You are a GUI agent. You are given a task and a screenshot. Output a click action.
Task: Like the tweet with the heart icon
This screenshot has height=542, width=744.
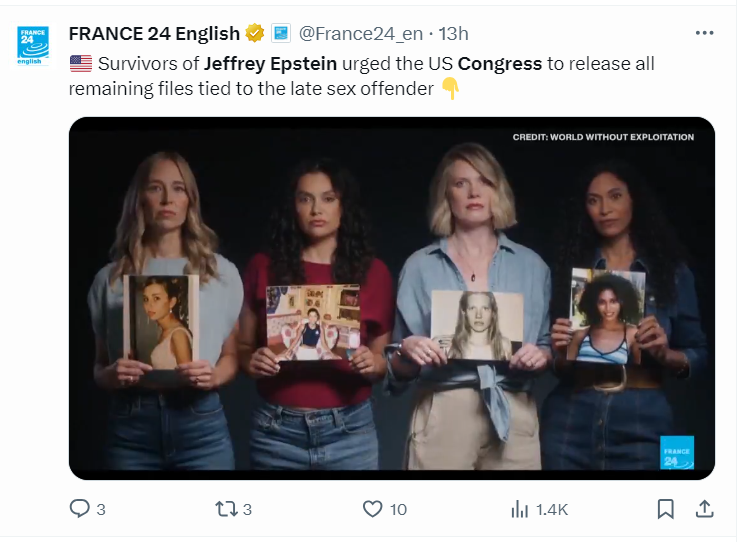pos(373,509)
